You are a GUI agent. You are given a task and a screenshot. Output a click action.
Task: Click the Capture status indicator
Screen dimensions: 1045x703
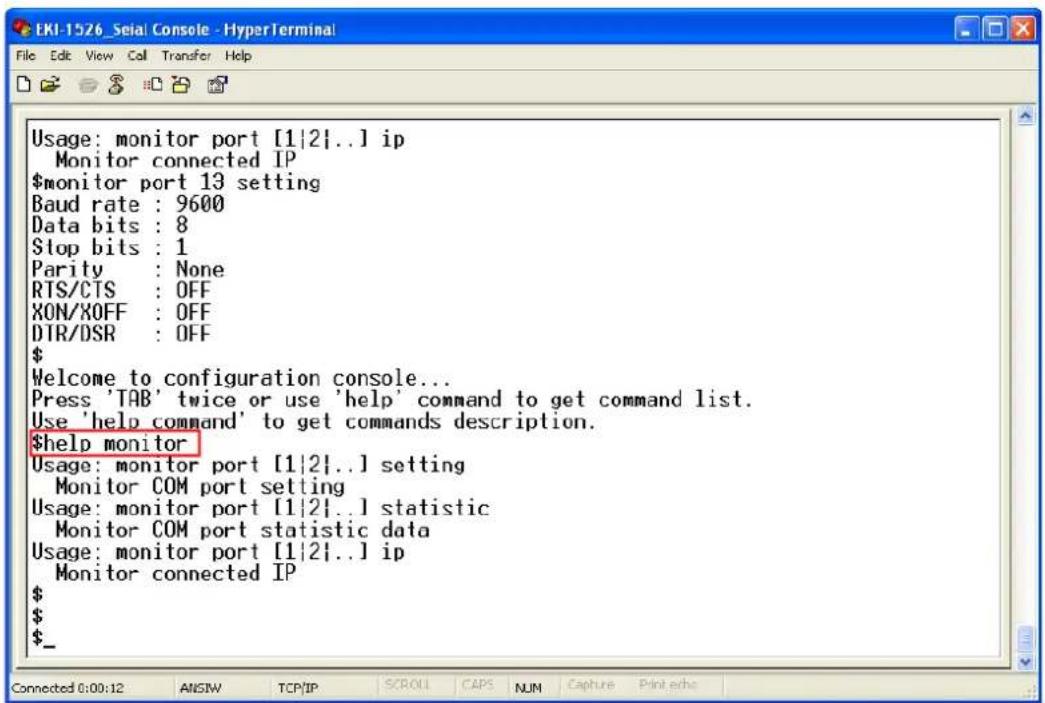pyautogui.click(x=590, y=685)
